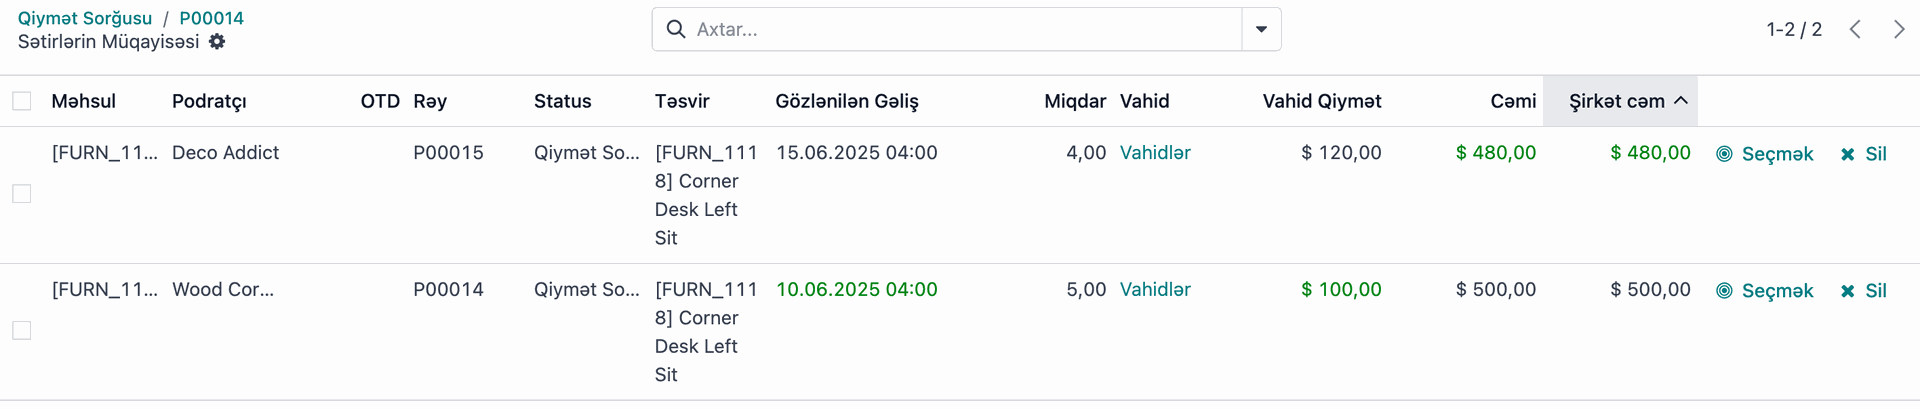Image resolution: width=1920 pixels, height=409 pixels.
Task: Sort by Şirkət cəm column header
Action: coord(1620,101)
